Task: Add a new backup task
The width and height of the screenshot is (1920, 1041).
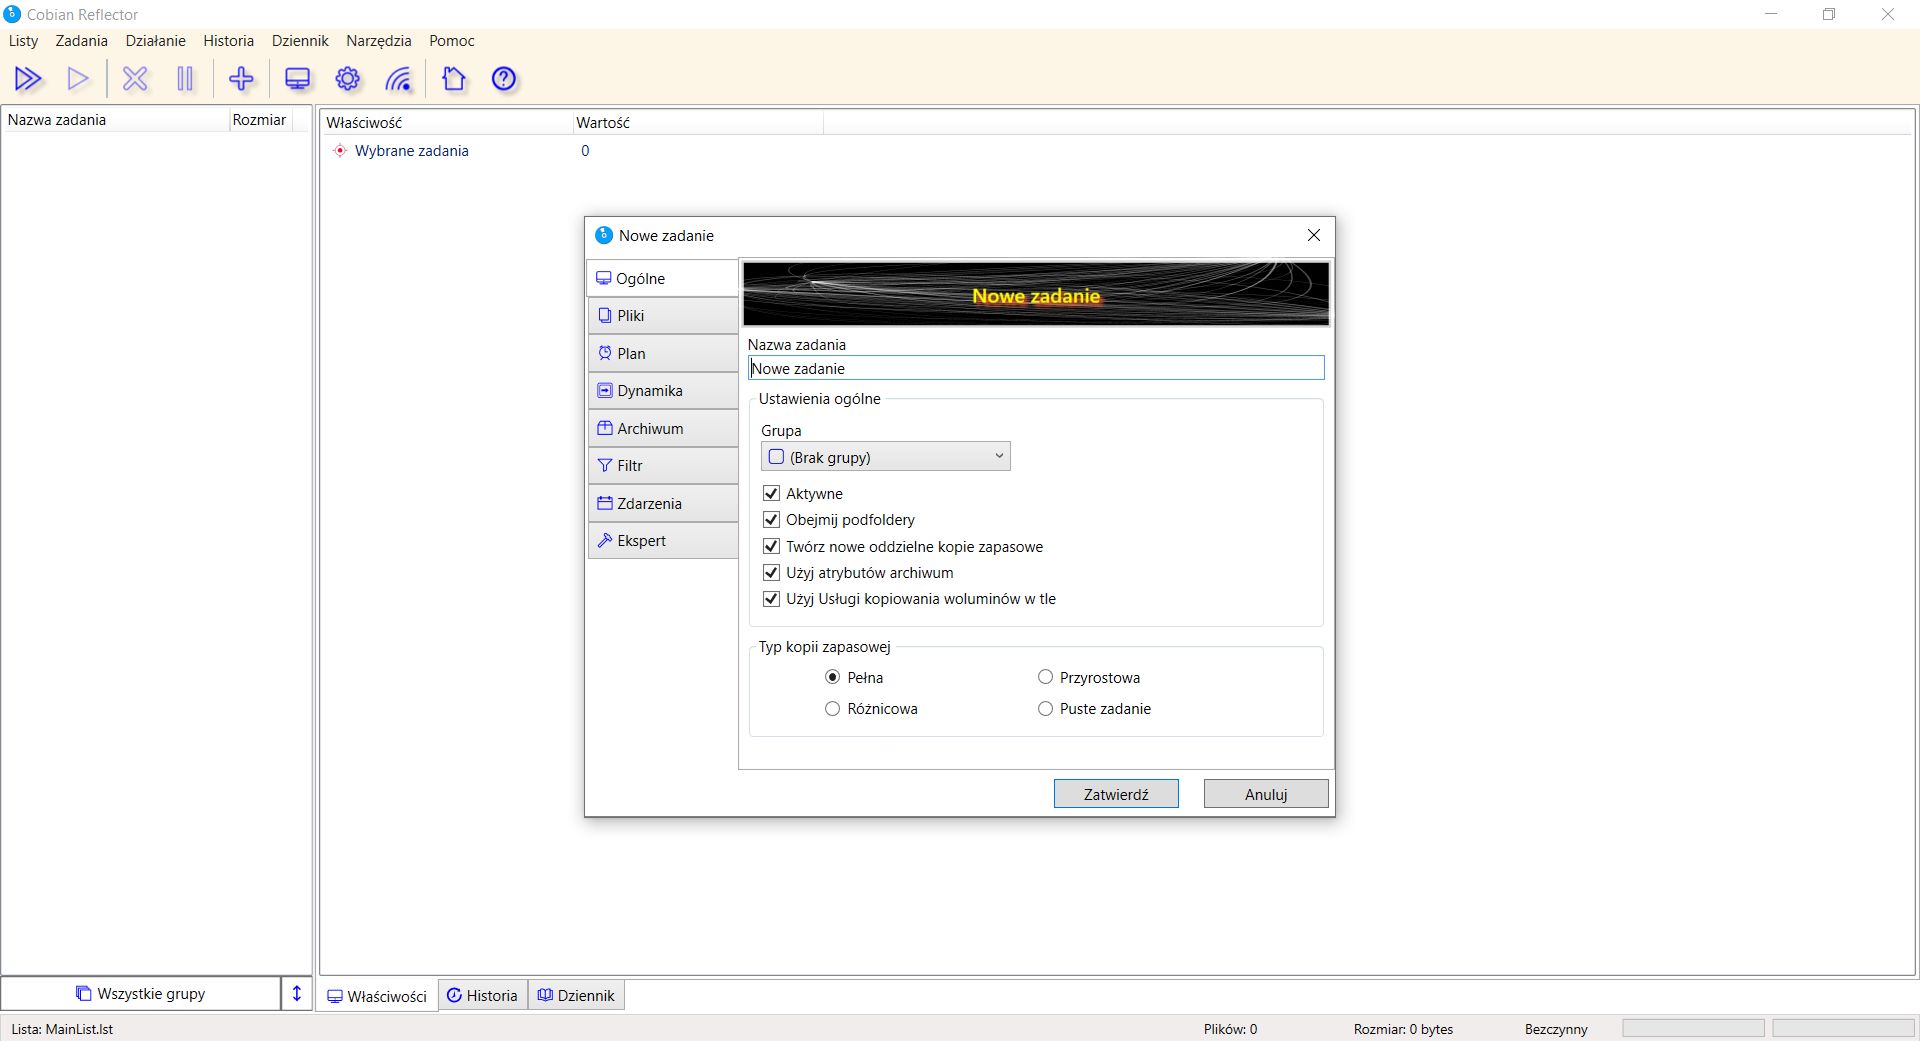Action: pos(241,79)
